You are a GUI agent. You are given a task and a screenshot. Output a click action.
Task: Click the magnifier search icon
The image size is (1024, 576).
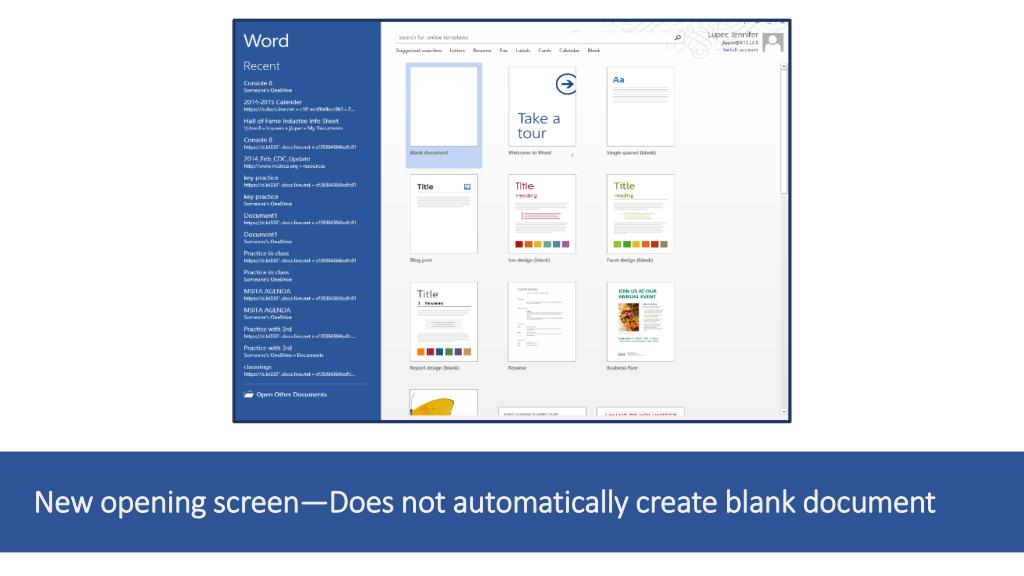677,38
